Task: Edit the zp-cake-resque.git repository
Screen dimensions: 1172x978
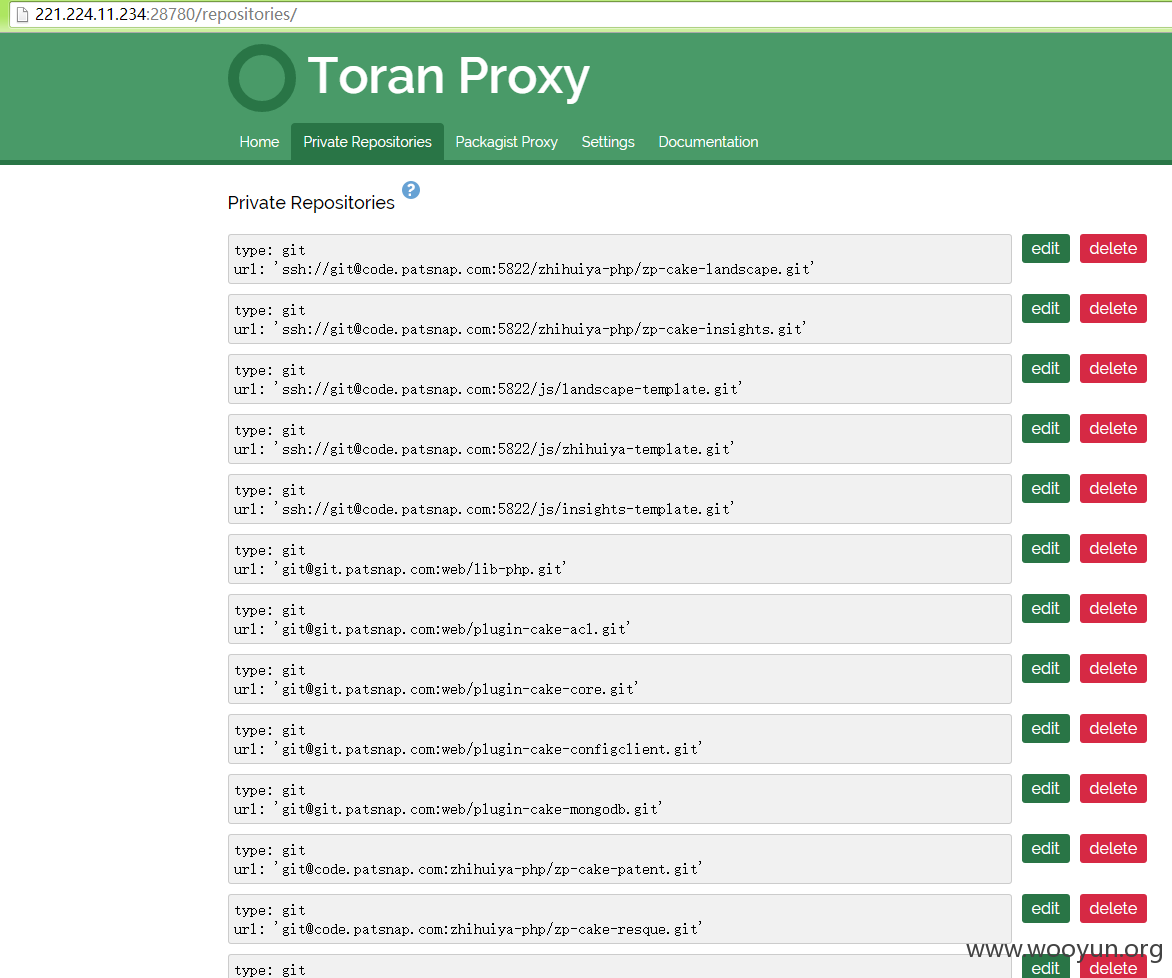Action: pyautogui.click(x=1046, y=908)
